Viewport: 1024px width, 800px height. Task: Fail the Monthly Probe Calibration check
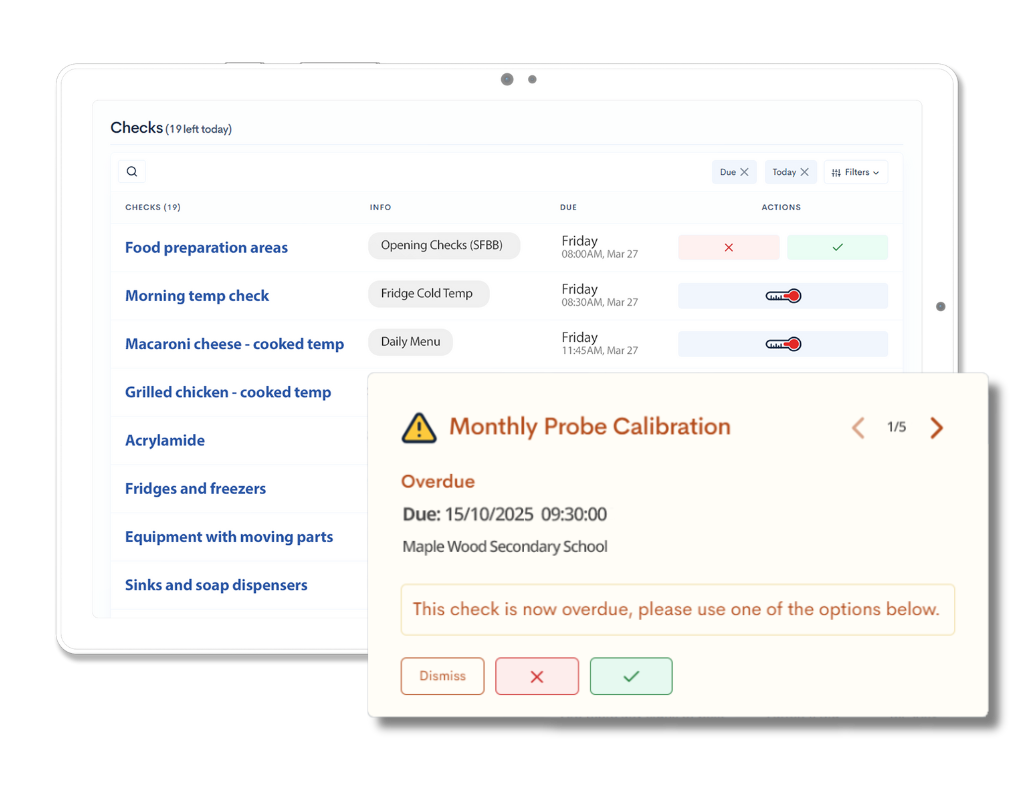coord(537,677)
